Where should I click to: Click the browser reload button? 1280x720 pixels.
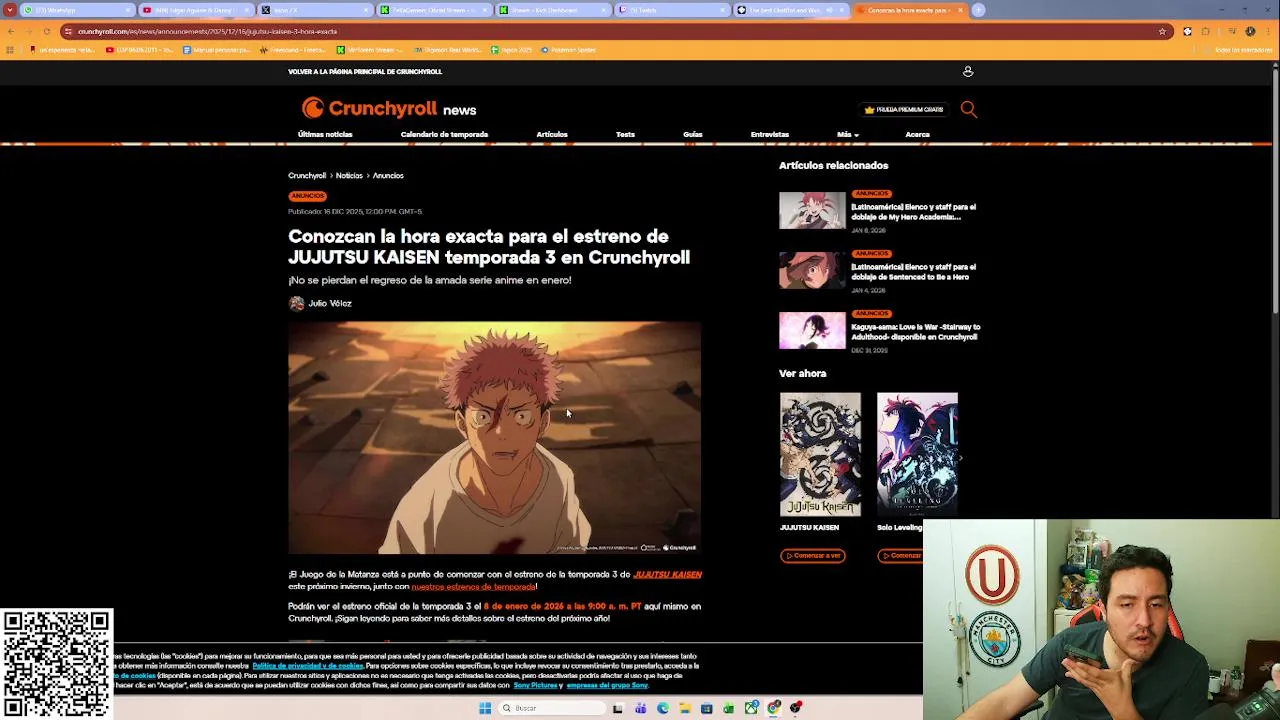tap(46, 31)
